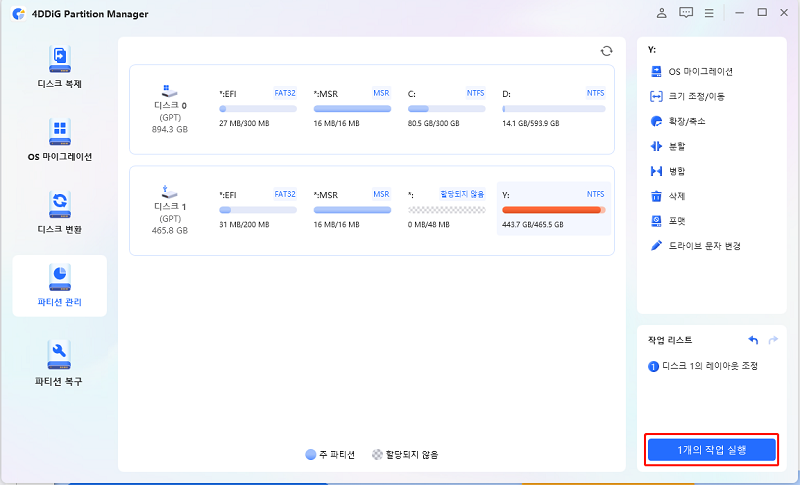800x485 pixels.
Task: Open the hamburger menu
Action: 709,13
